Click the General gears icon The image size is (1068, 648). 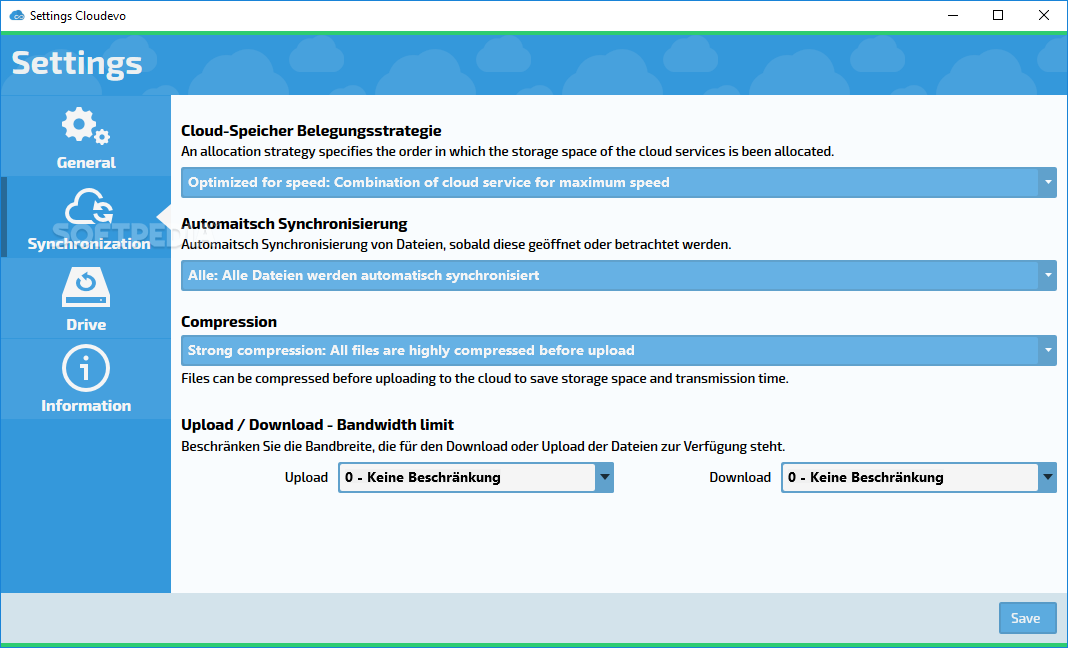(86, 126)
